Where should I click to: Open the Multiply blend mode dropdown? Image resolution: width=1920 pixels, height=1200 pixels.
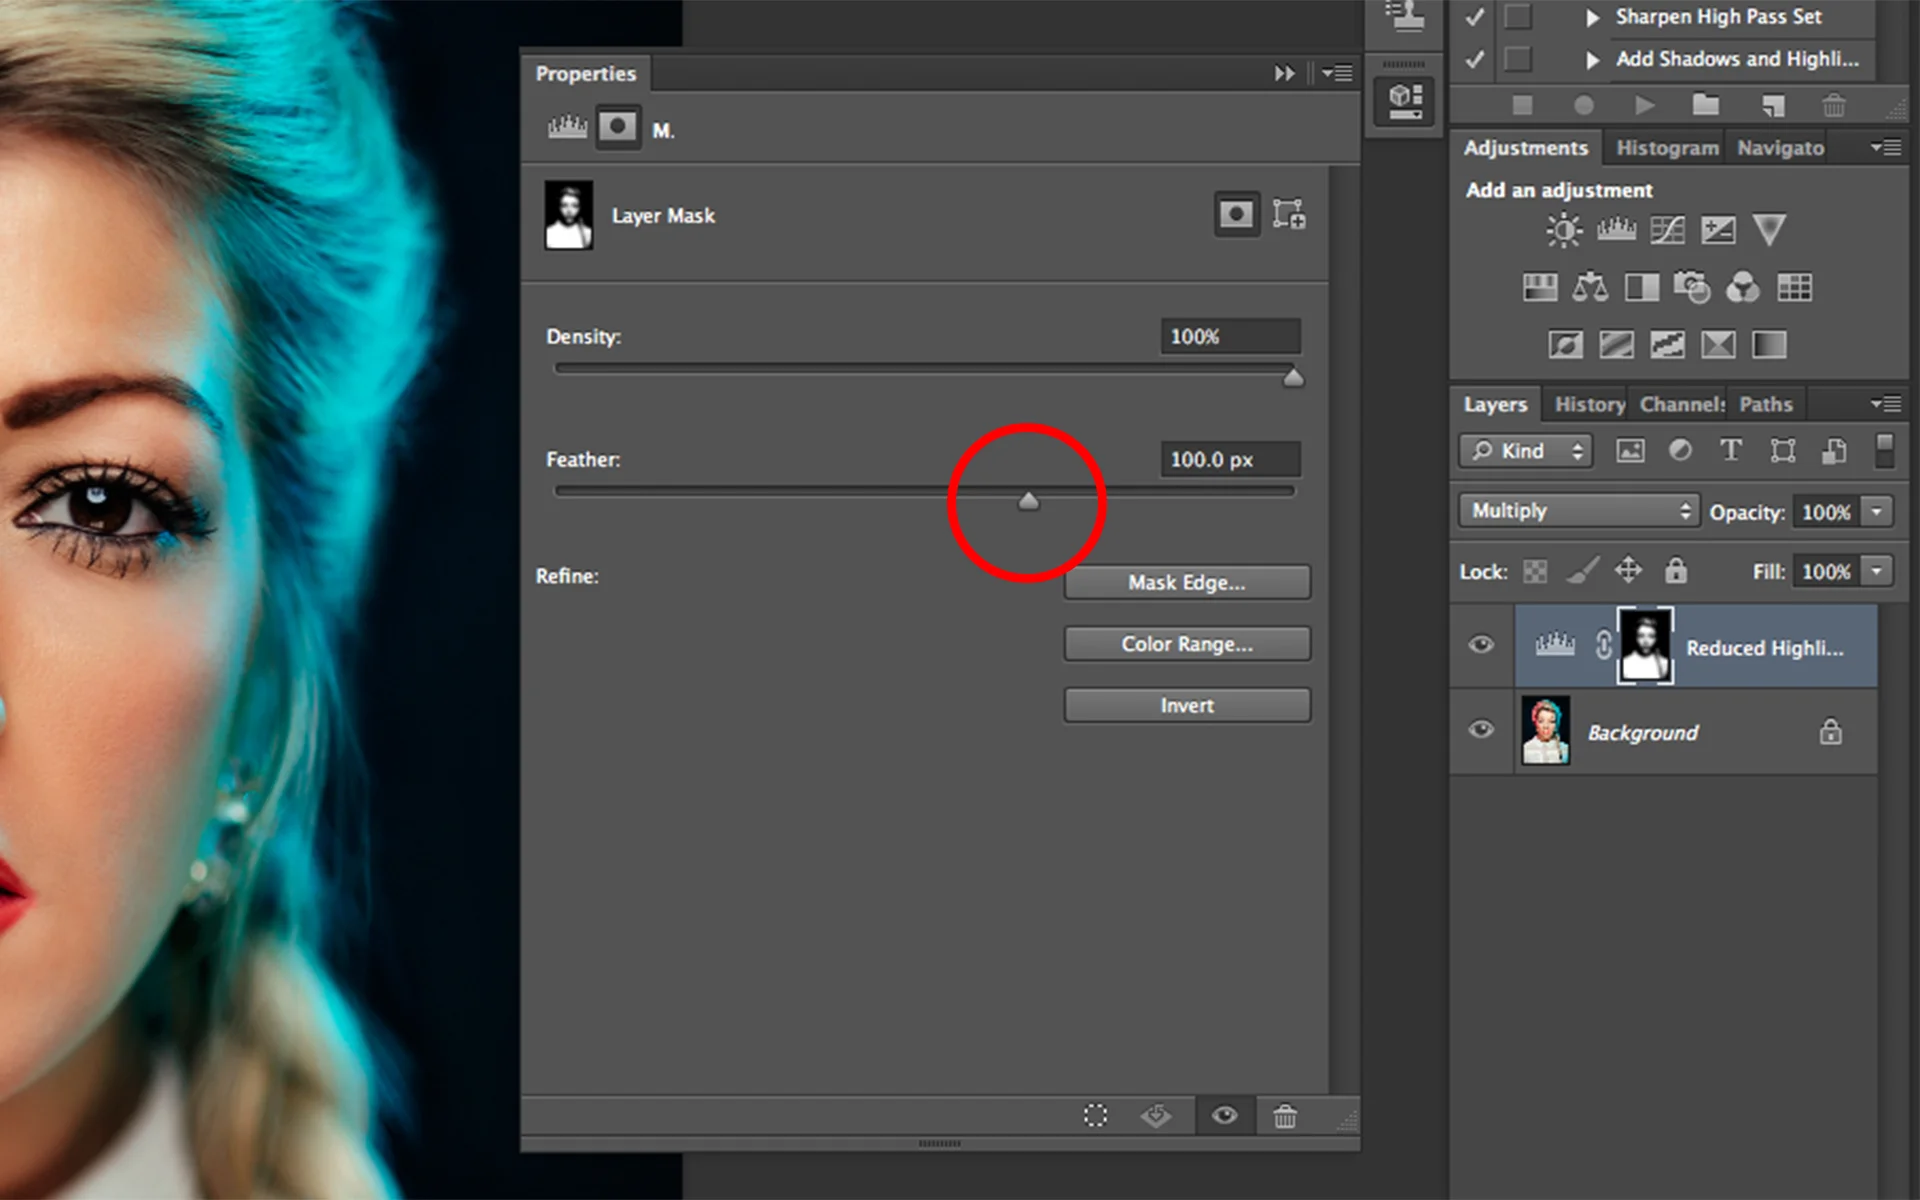click(x=1577, y=511)
